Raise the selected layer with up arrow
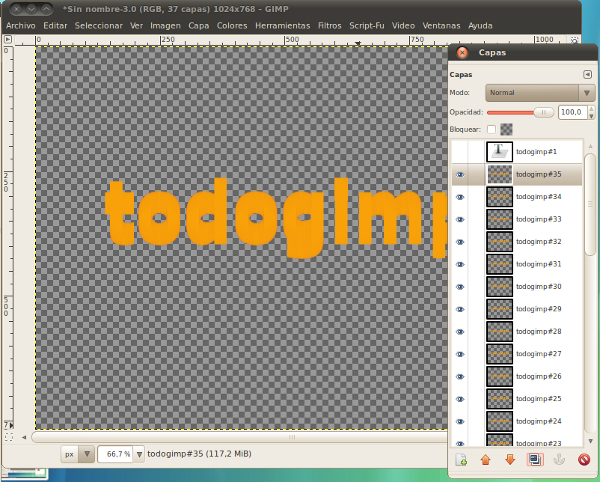 click(486, 460)
